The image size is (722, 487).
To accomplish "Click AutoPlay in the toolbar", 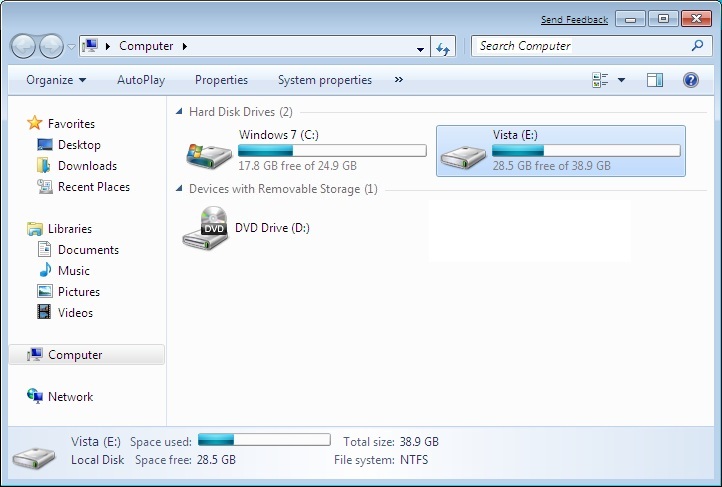I will 141,80.
